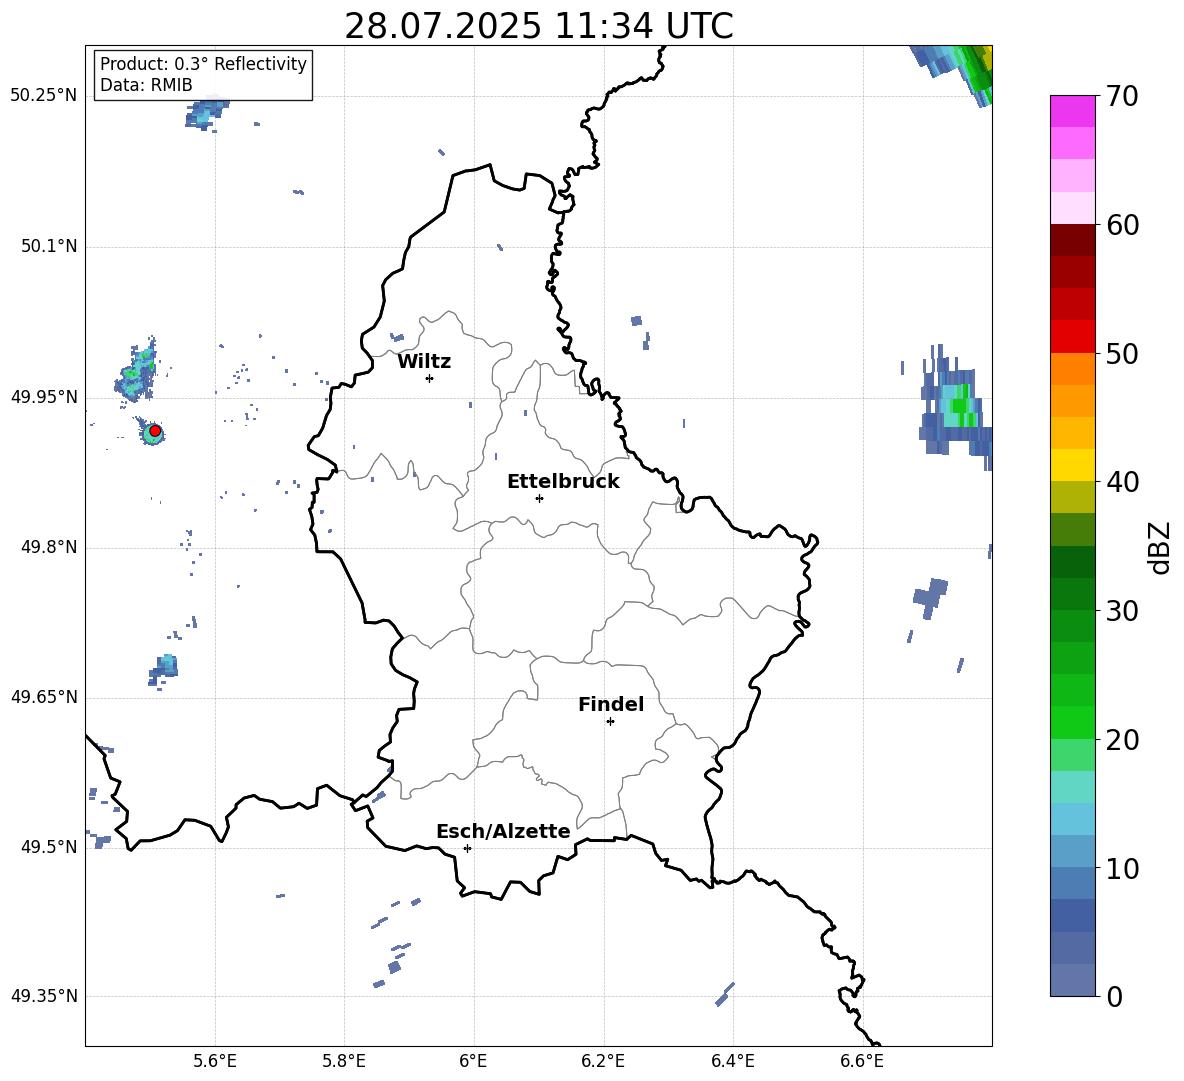This screenshot has width=1184, height=1081.
Task: Click the 30 value on the colorbar
Action: click(x=1123, y=611)
